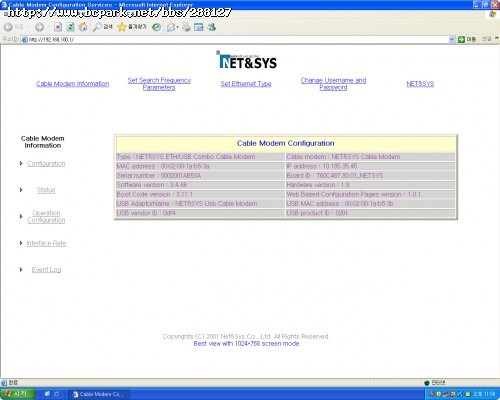Open the Search magnifier in the toolbar
The height and width of the screenshot is (400, 500).
click(102, 27)
